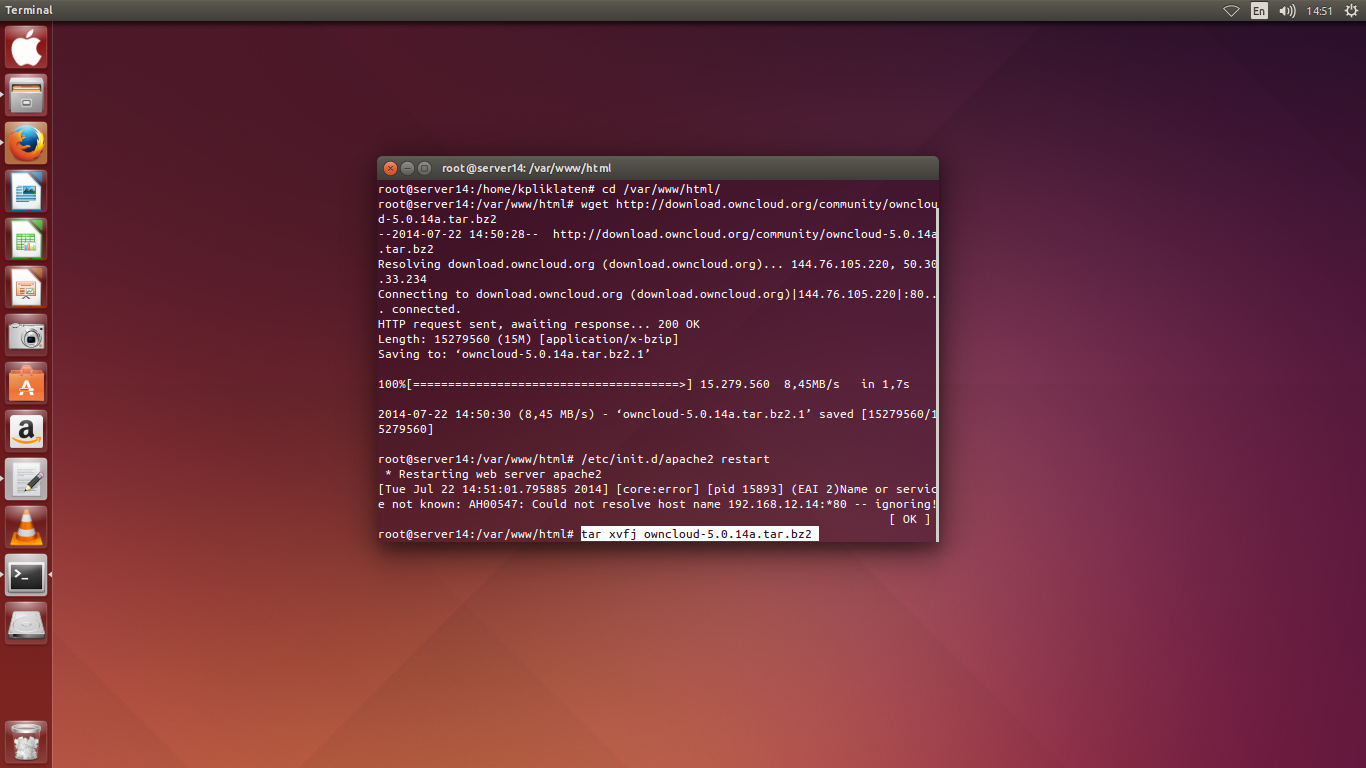Open the Dash home launcher icon
Screen dimensions: 1366x768
pos(26,47)
